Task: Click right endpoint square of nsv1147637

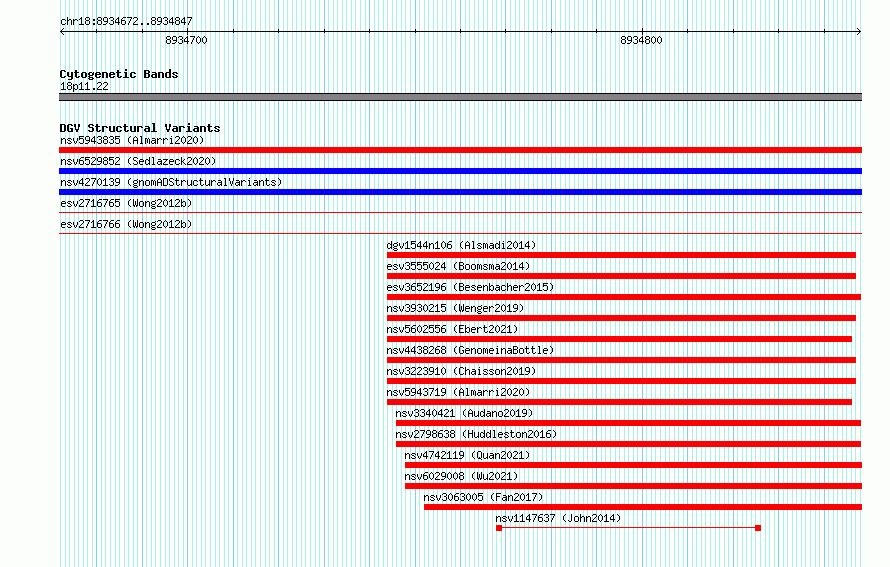Action: [758, 528]
